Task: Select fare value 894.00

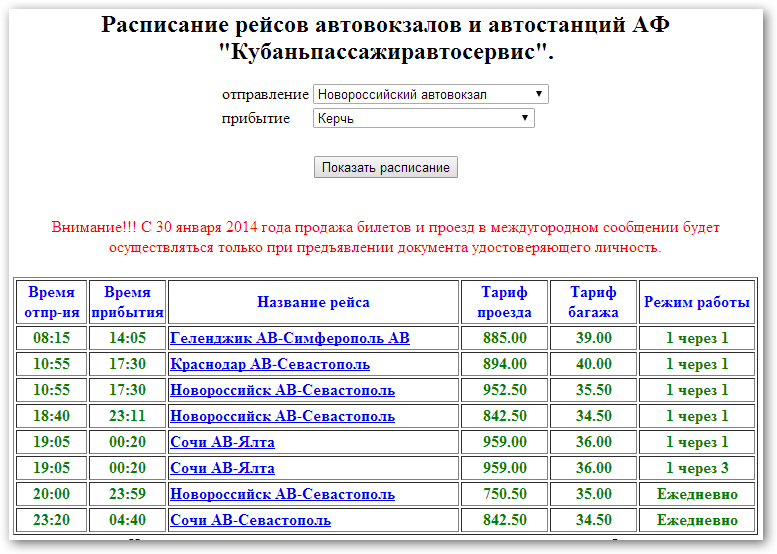Action: click(504, 364)
